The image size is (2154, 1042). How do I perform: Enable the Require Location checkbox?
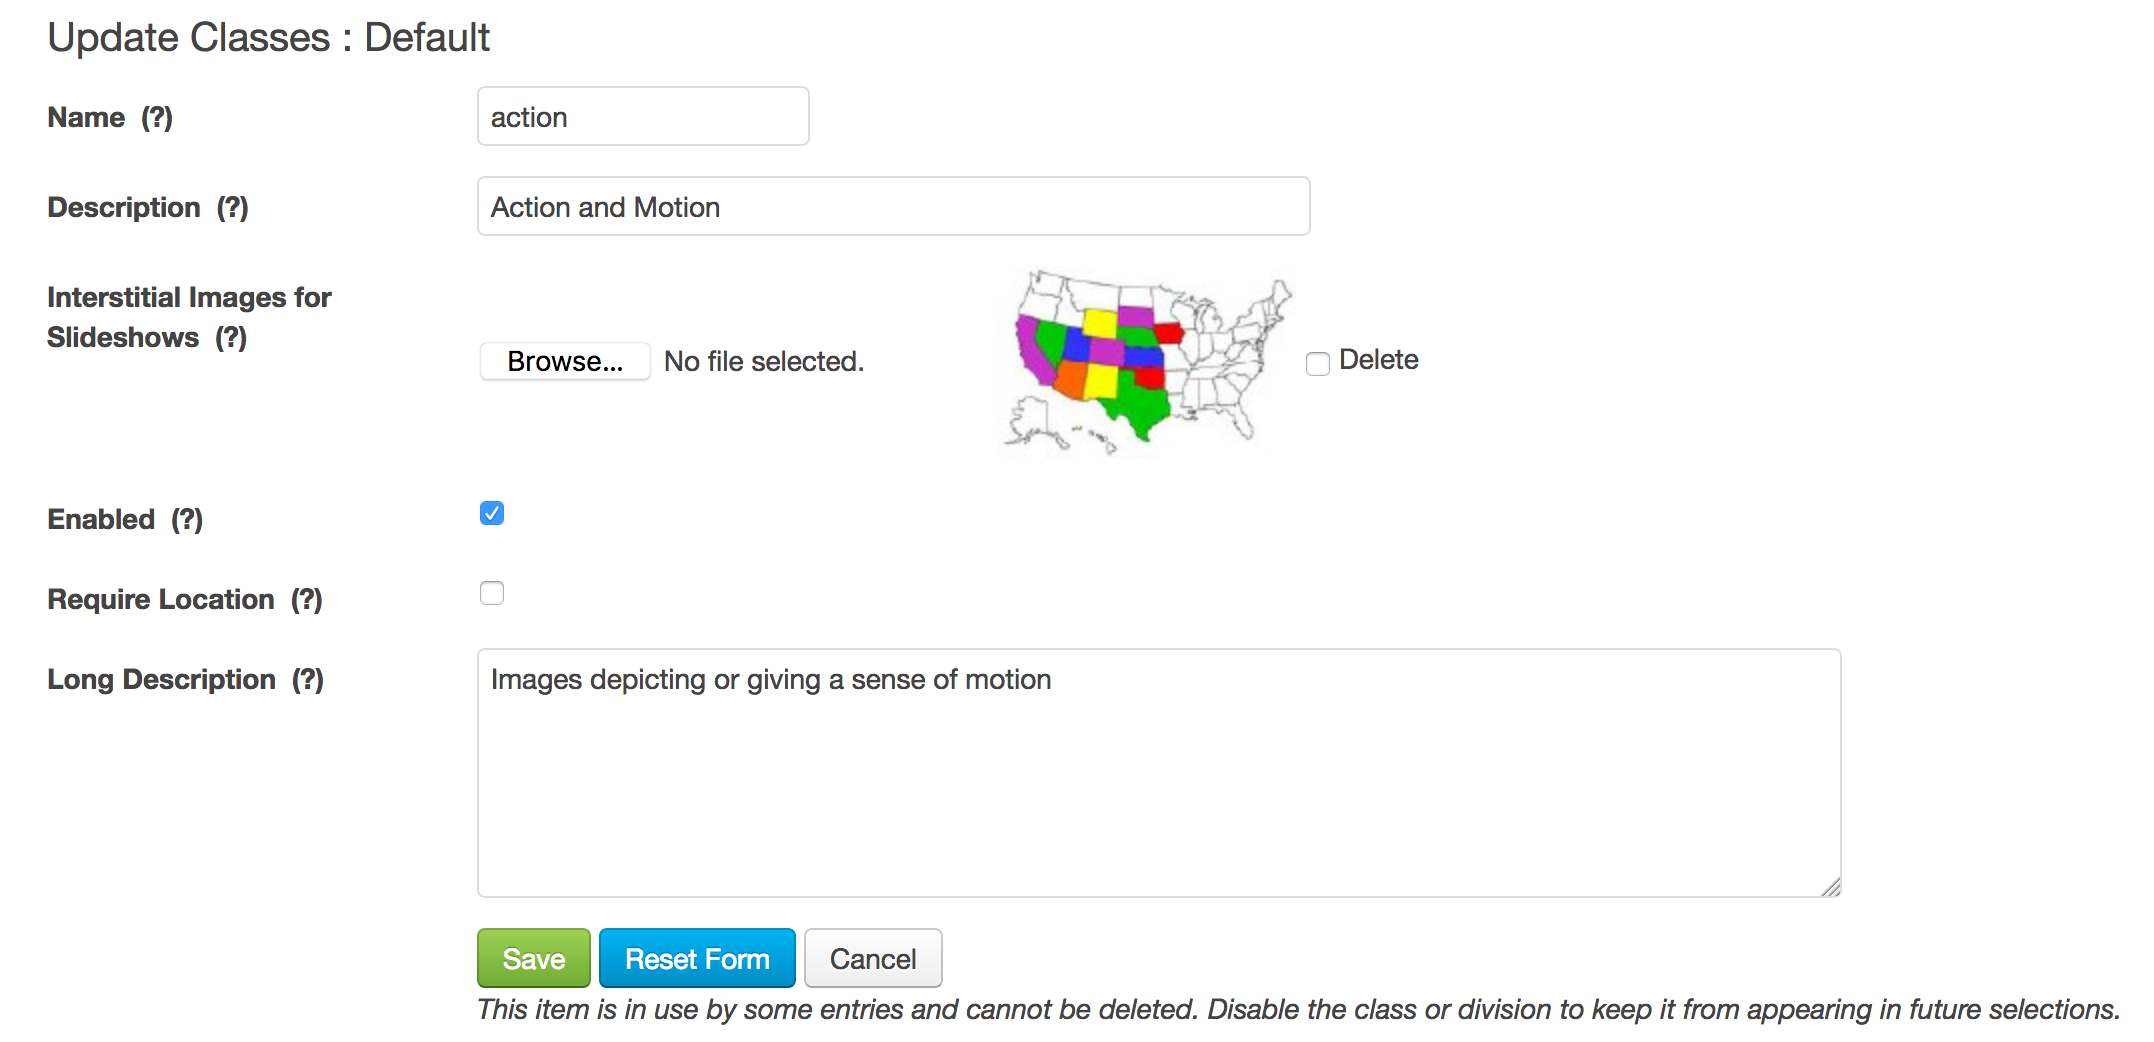pos(492,594)
